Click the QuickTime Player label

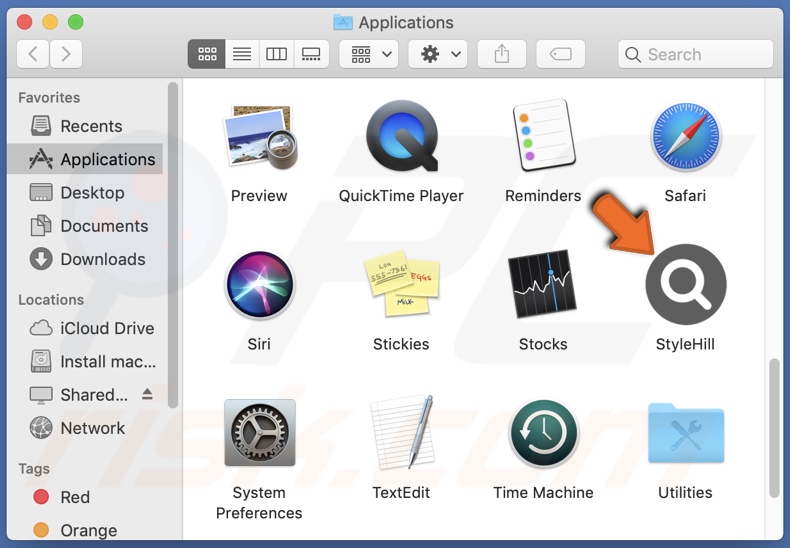pyautogui.click(x=401, y=195)
